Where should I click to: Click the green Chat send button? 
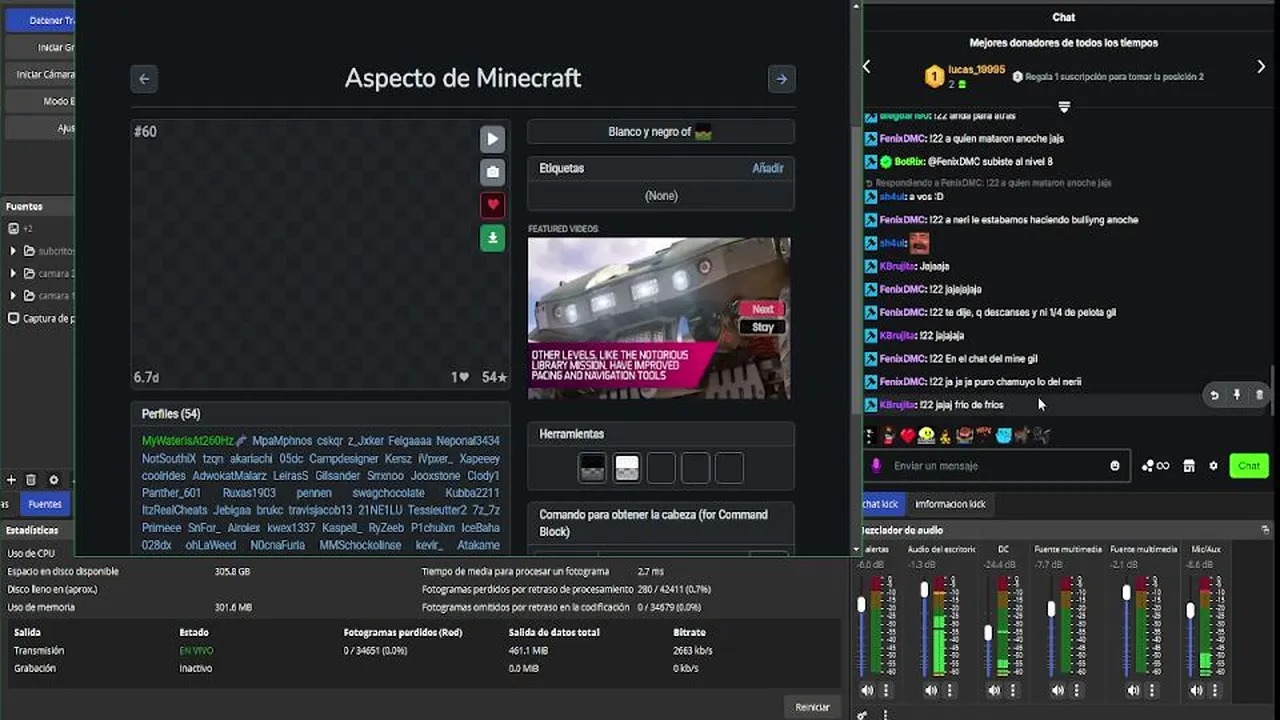pyautogui.click(x=1249, y=466)
